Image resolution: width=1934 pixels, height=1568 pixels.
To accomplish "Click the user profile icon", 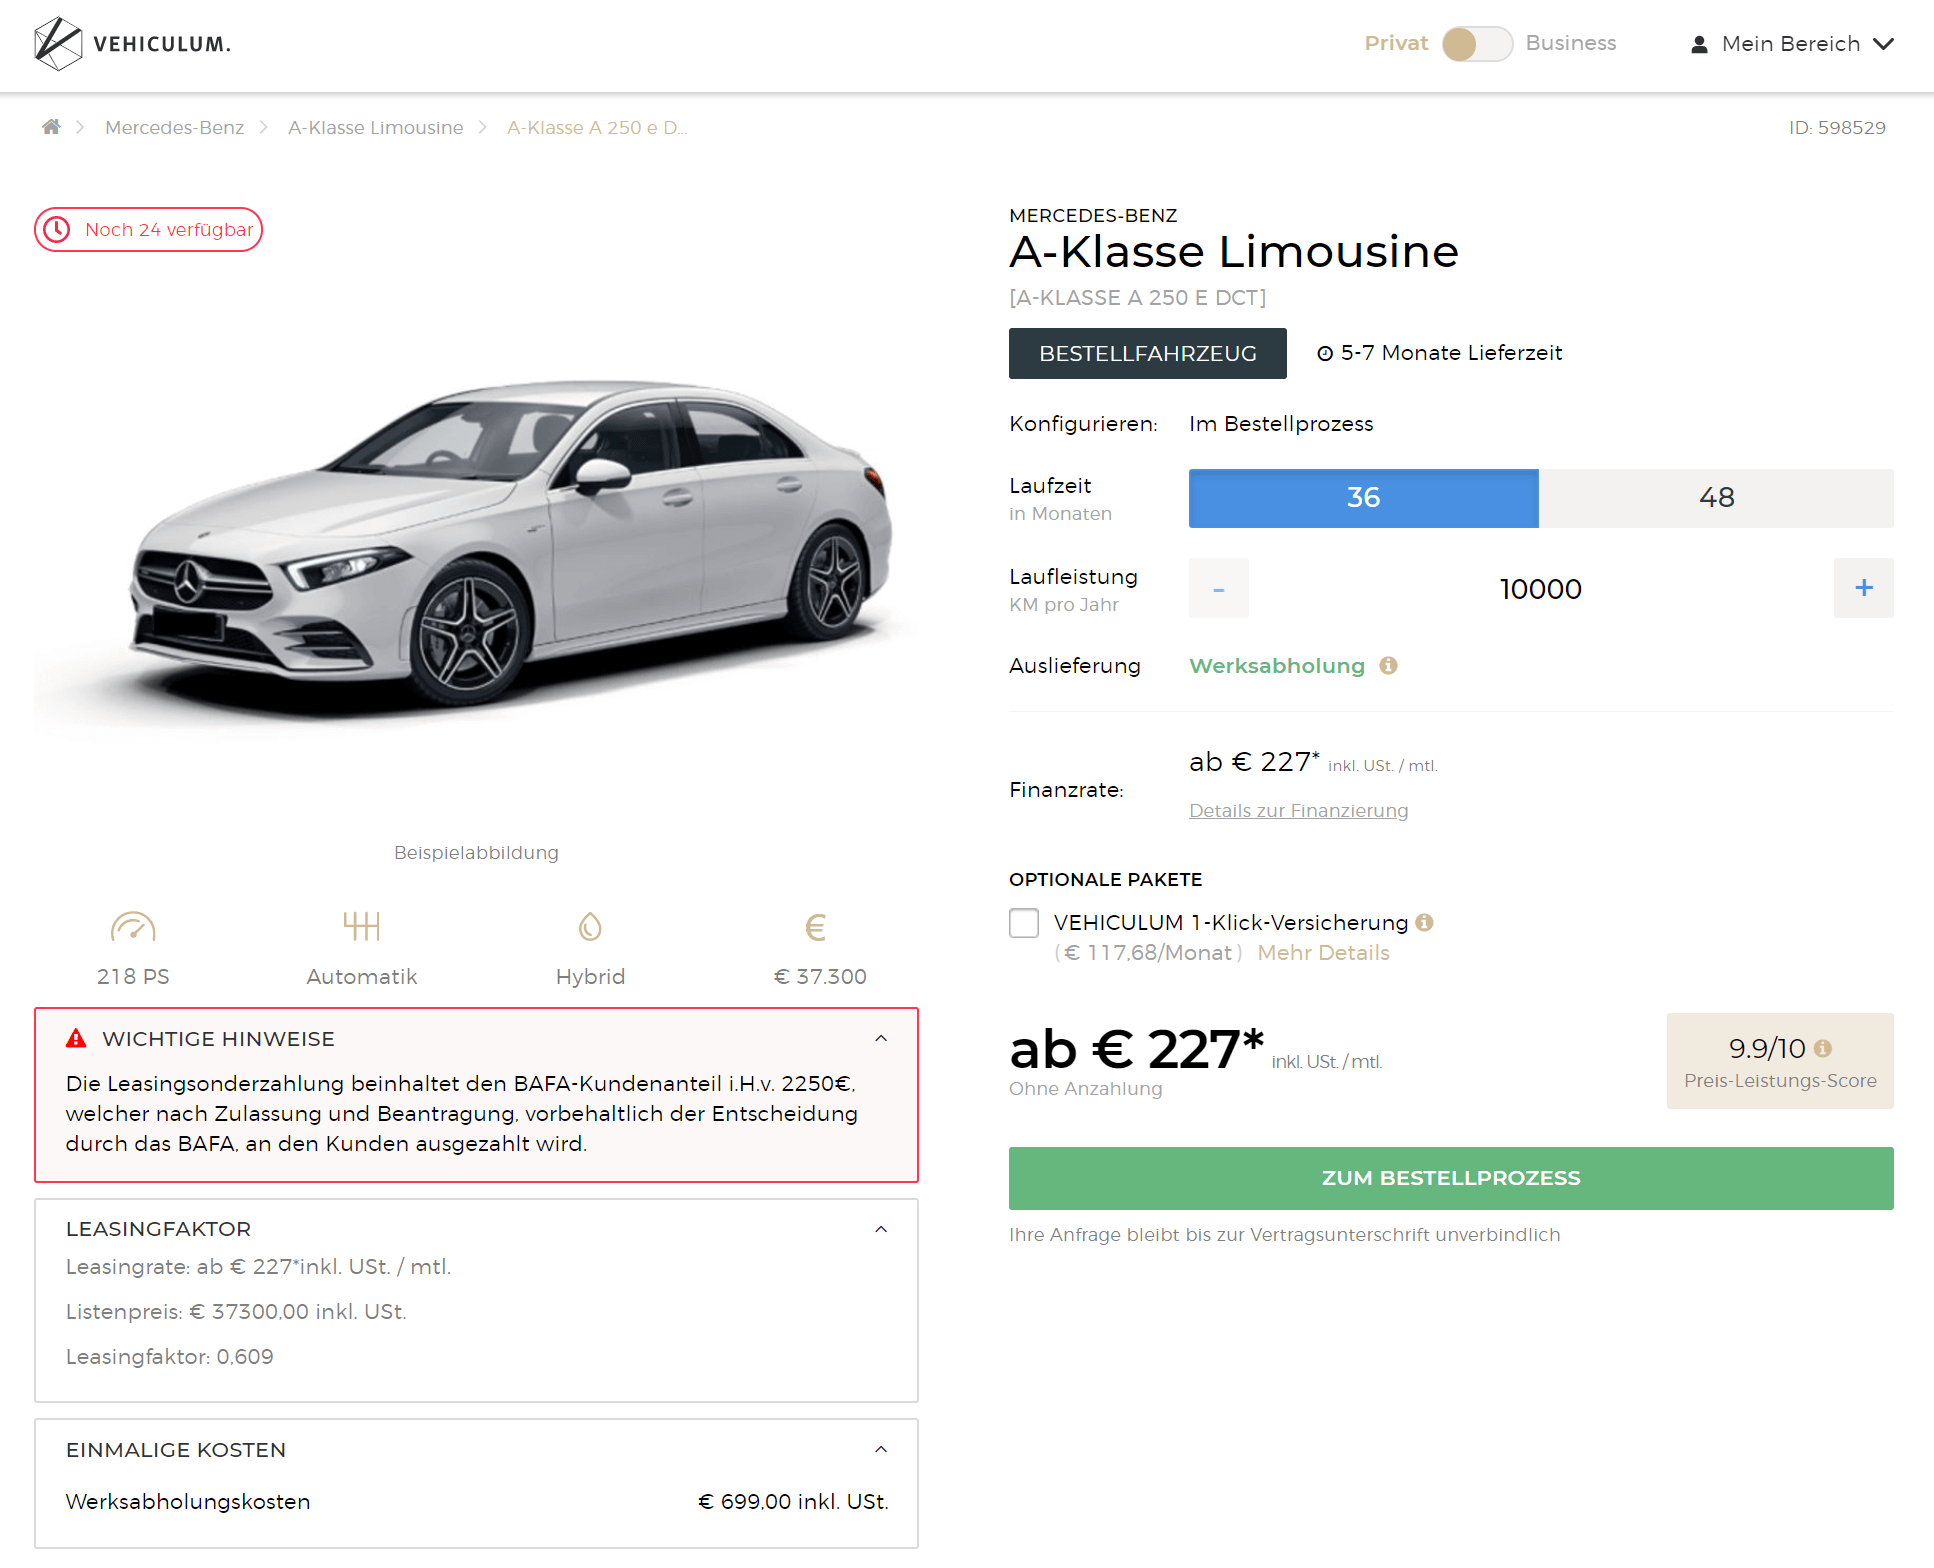I will coord(1699,44).
